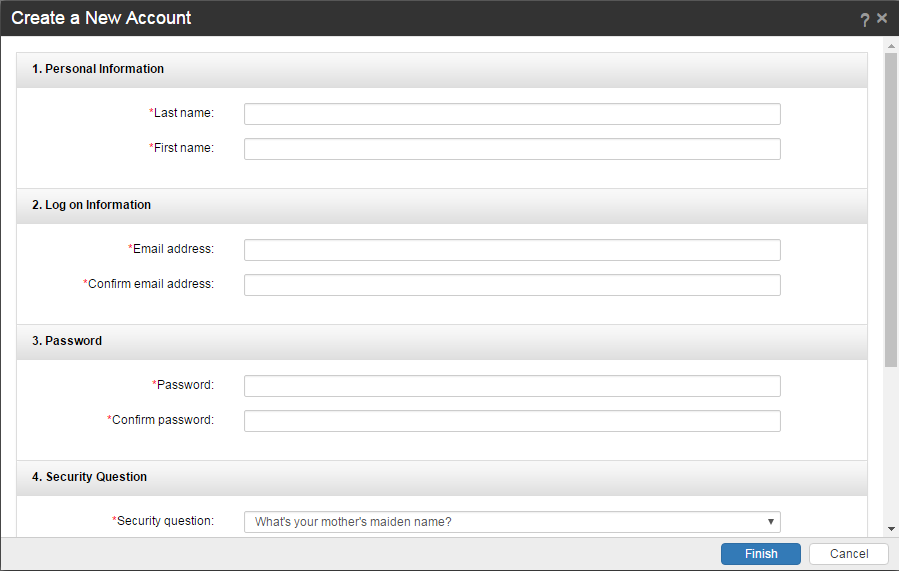The width and height of the screenshot is (899, 571).
Task: Click into the First name field
Action: coord(512,149)
